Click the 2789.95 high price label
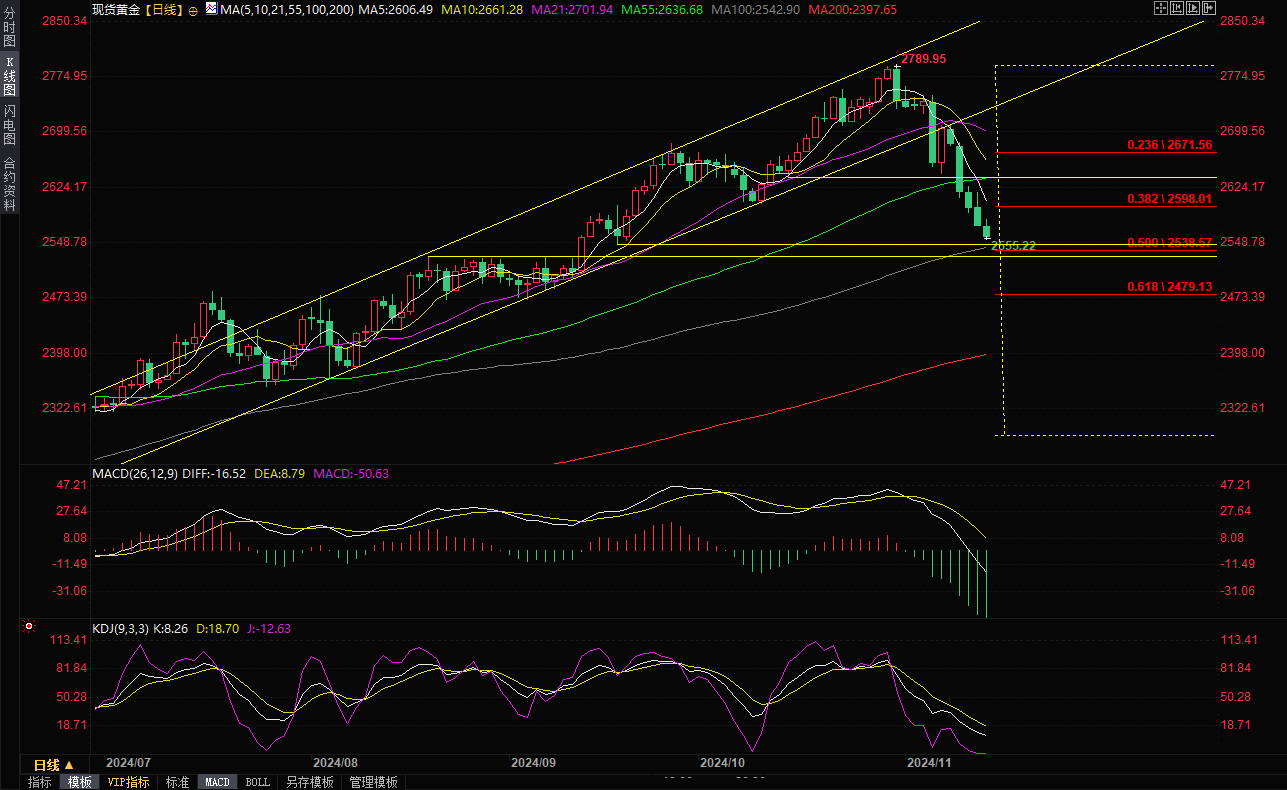This screenshot has height=790, width=1287. tap(923, 60)
